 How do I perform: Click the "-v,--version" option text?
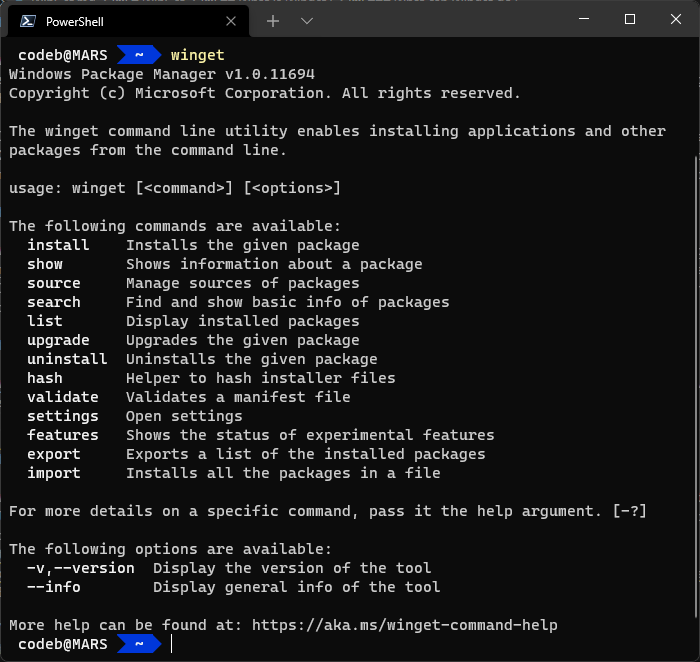point(80,568)
